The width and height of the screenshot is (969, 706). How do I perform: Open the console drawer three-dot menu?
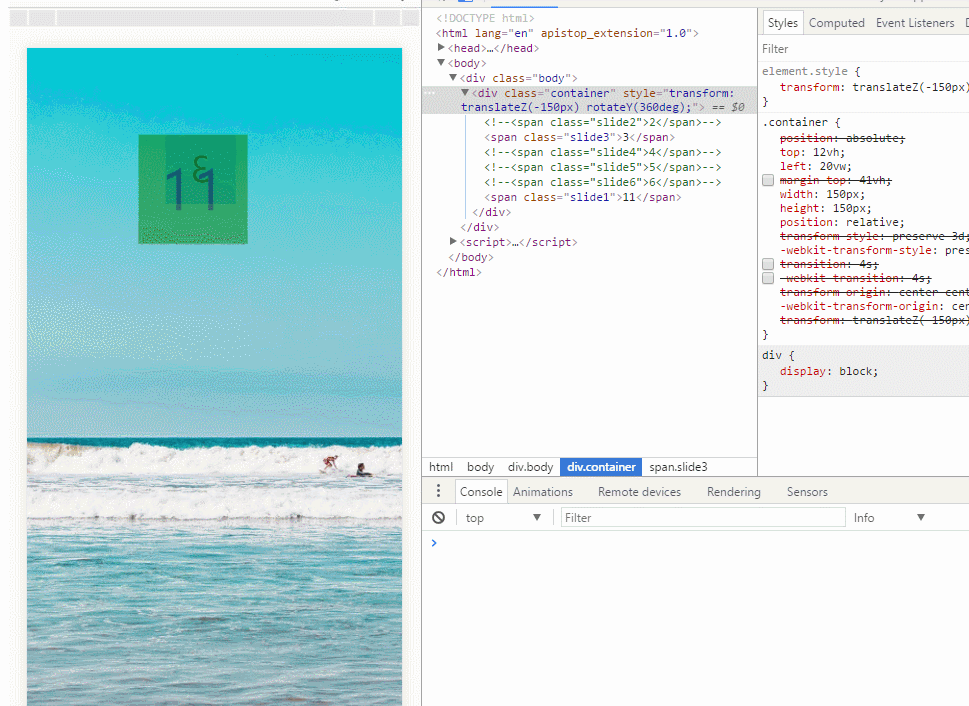tap(438, 491)
